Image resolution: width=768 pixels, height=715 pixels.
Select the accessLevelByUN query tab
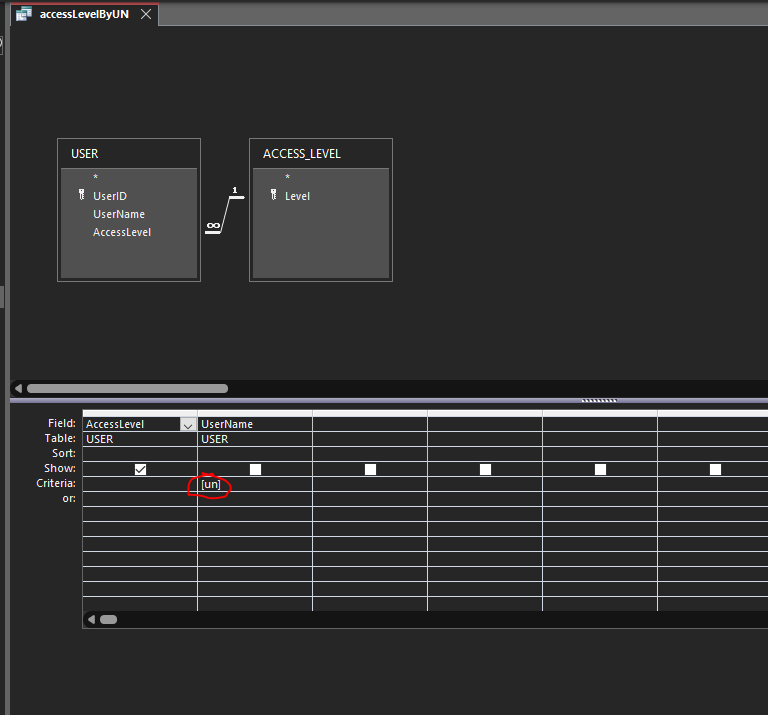[84, 14]
